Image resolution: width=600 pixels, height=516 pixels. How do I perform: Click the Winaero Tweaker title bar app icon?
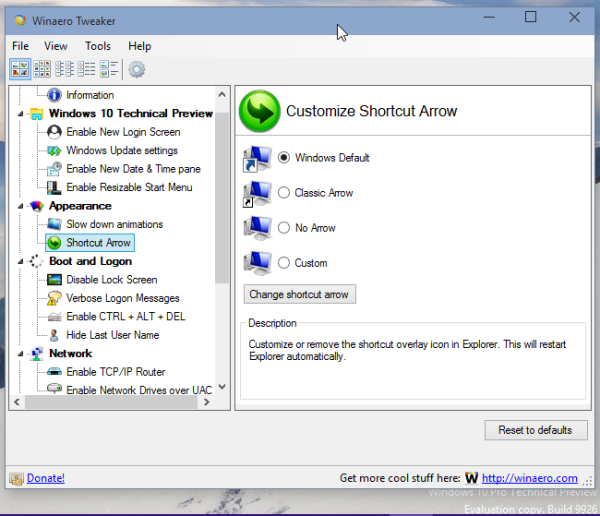point(20,20)
